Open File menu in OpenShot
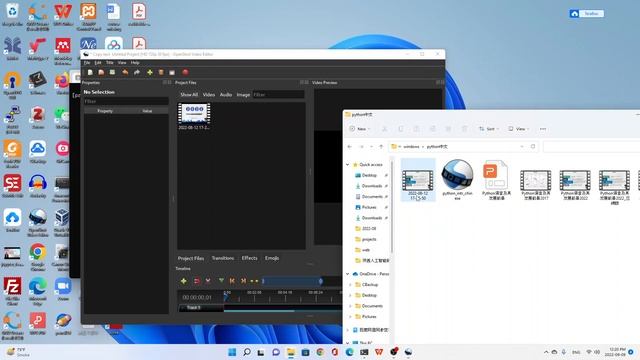Image resolution: width=640 pixels, height=360 pixels. [x=87, y=63]
